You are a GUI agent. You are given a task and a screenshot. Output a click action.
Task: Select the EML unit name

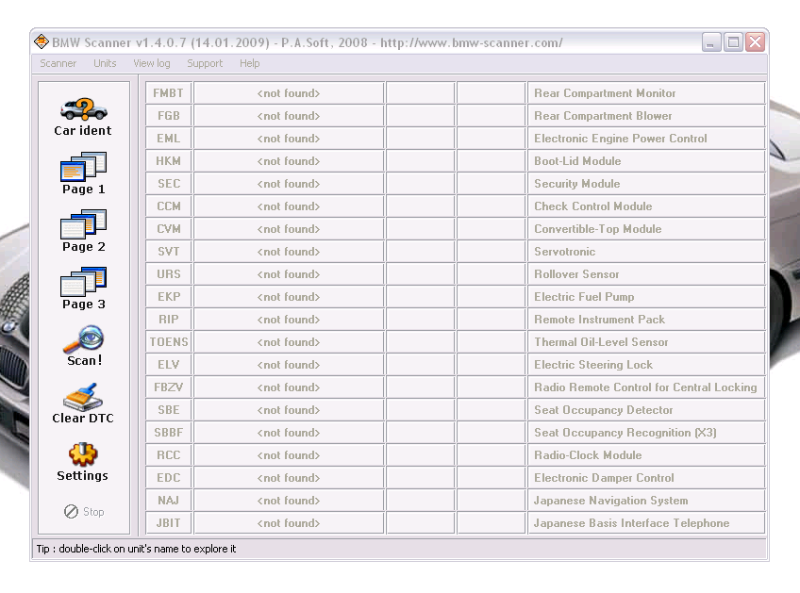(x=168, y=138)
